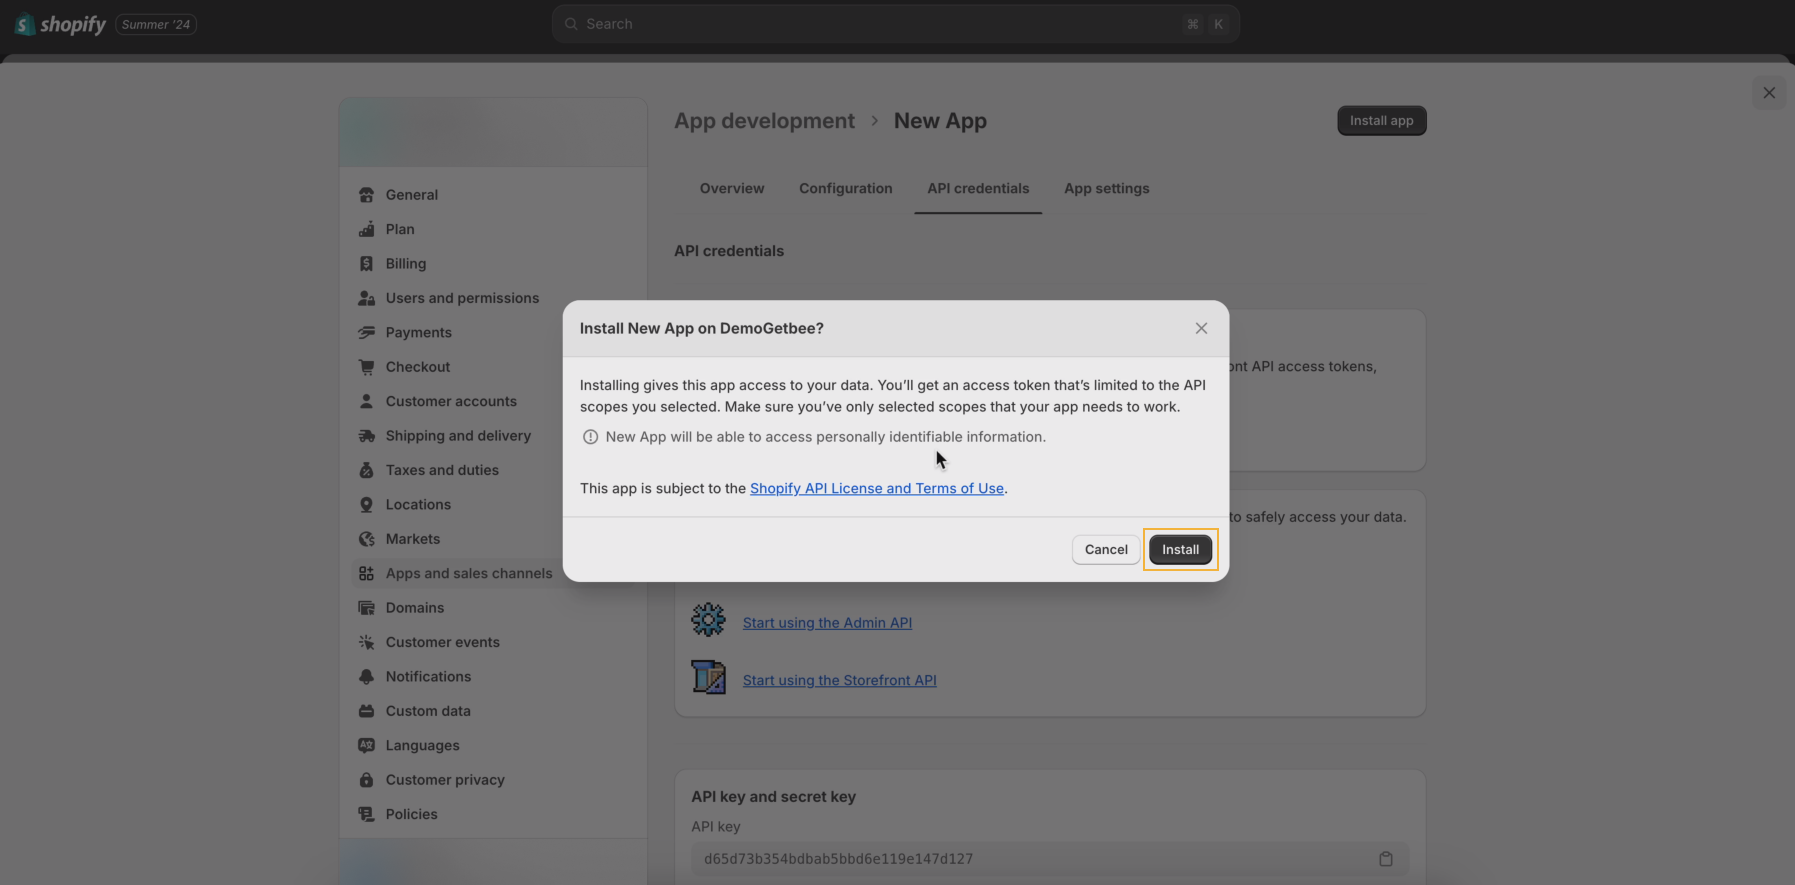Click the Install app button at top right
The height and width of the screenshot is (885, 1795).
[x=1382, y=121]
